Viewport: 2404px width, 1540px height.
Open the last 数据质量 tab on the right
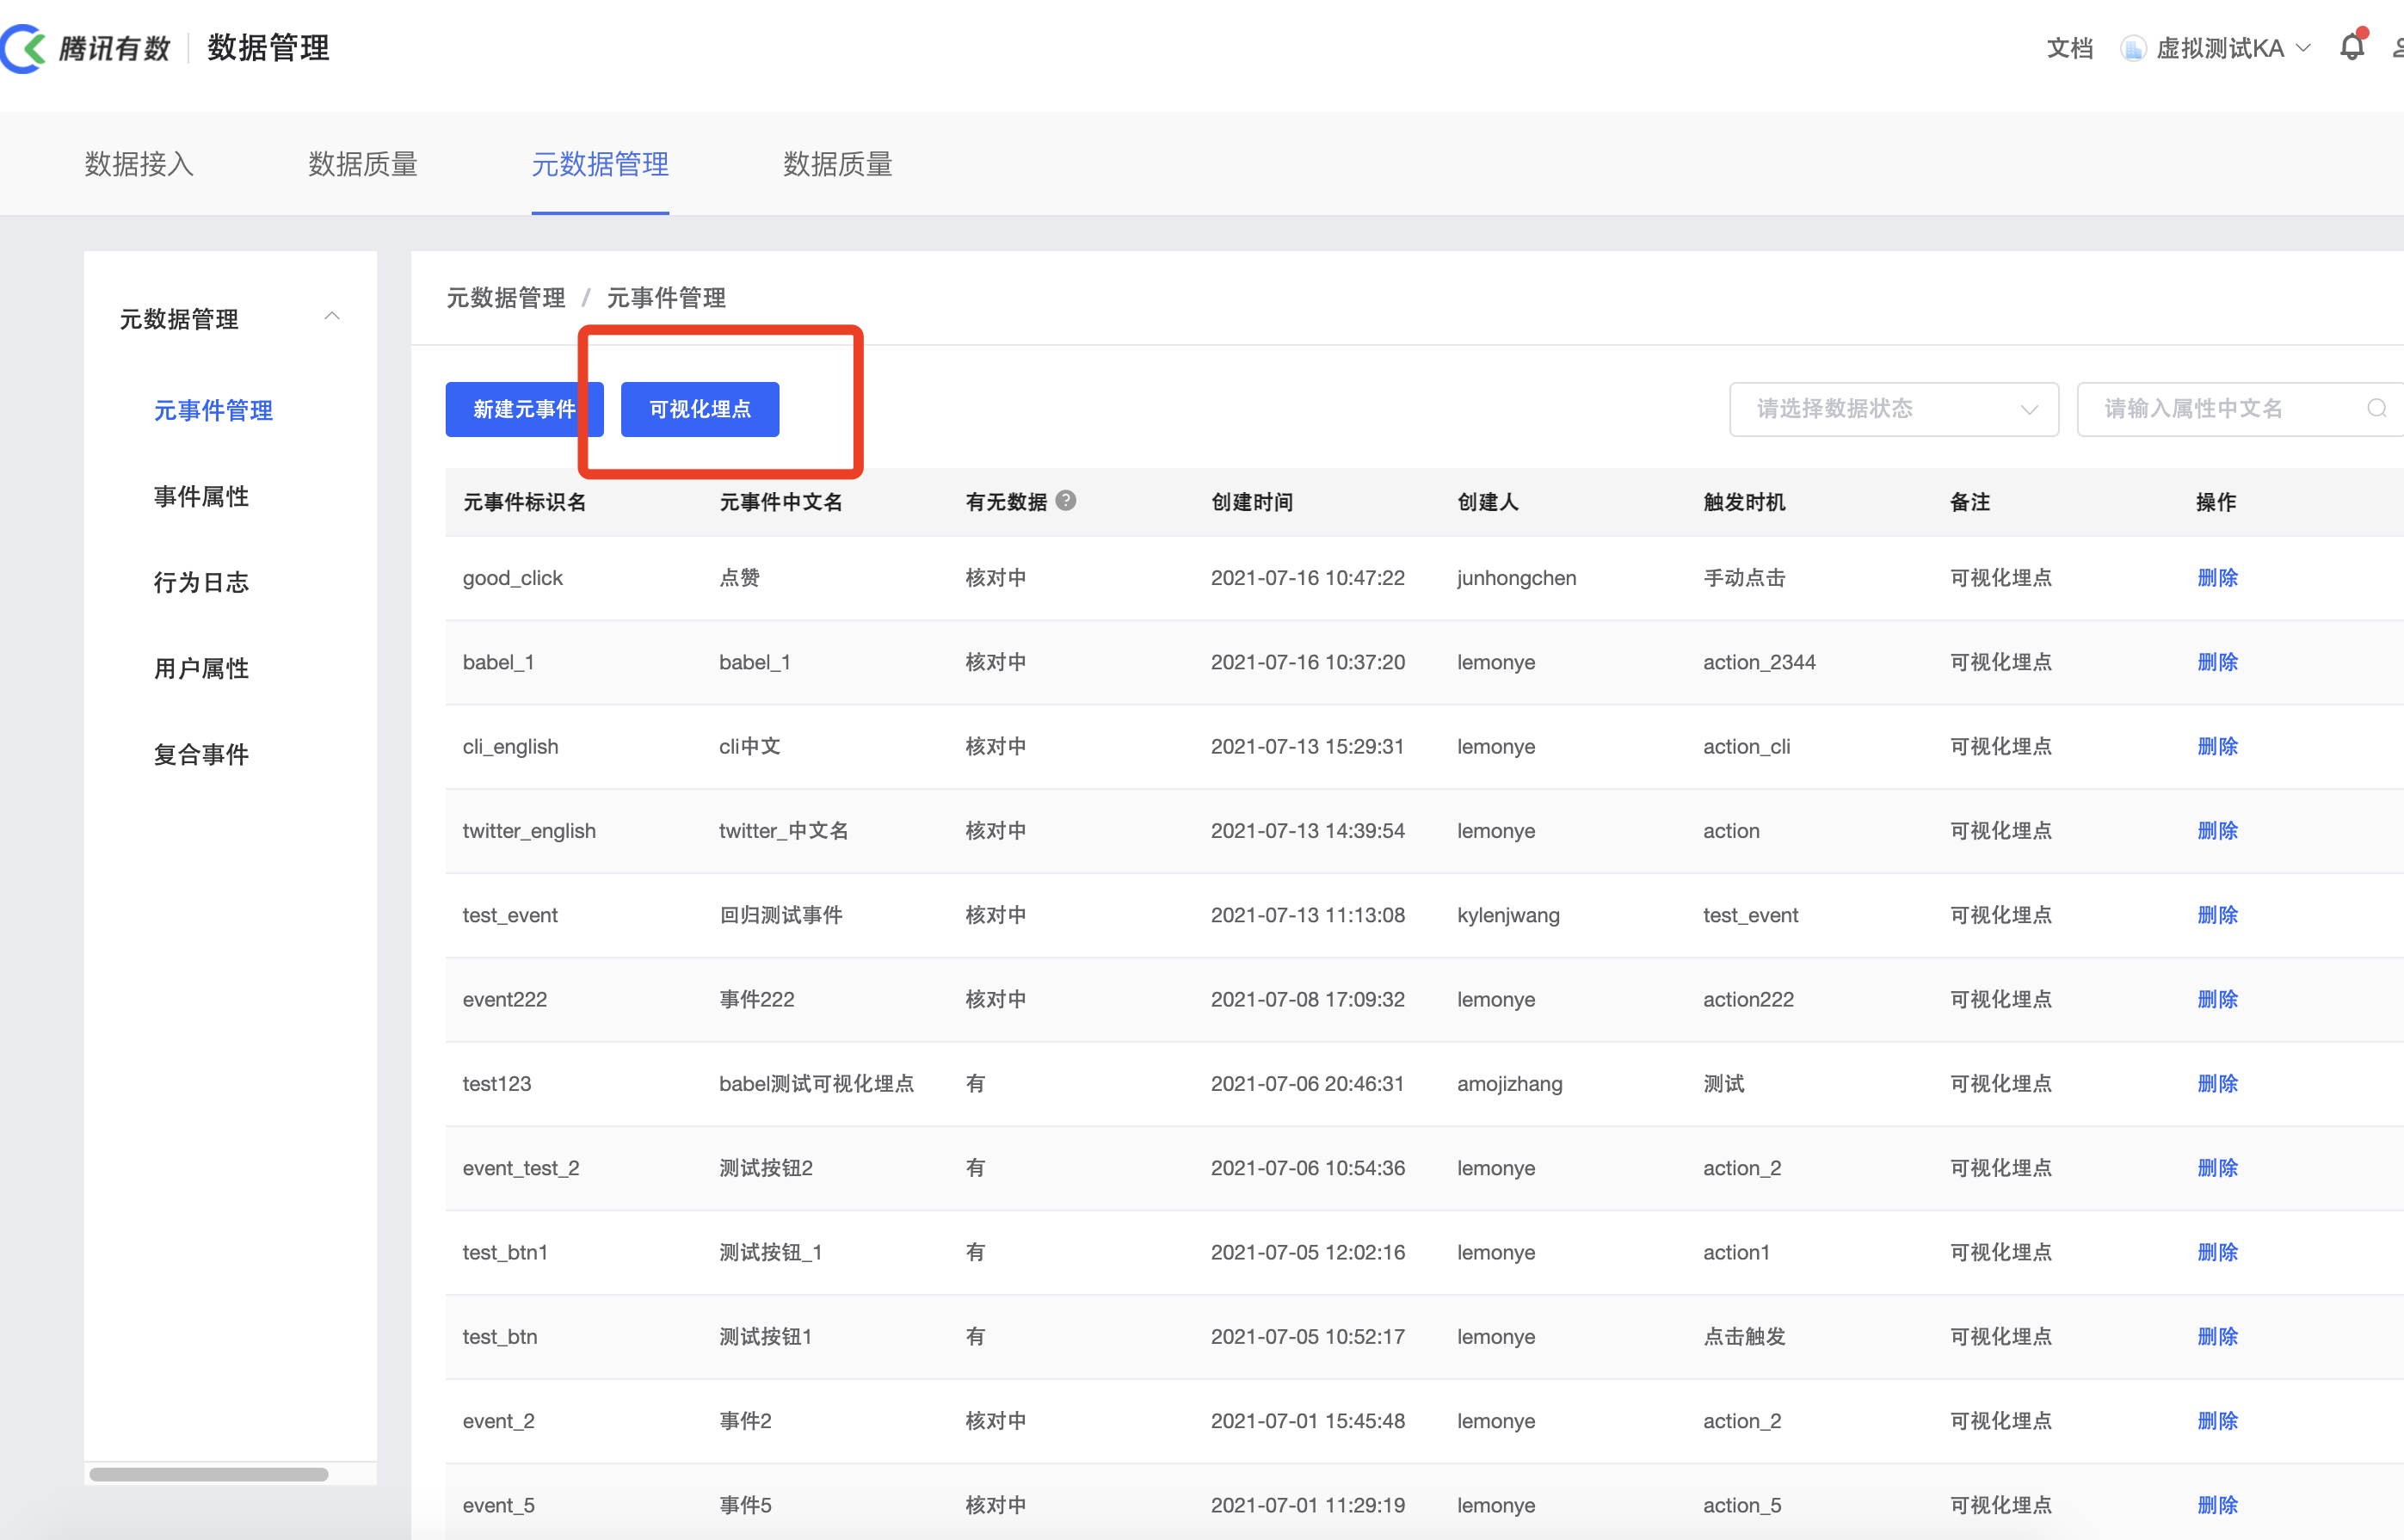838,164
